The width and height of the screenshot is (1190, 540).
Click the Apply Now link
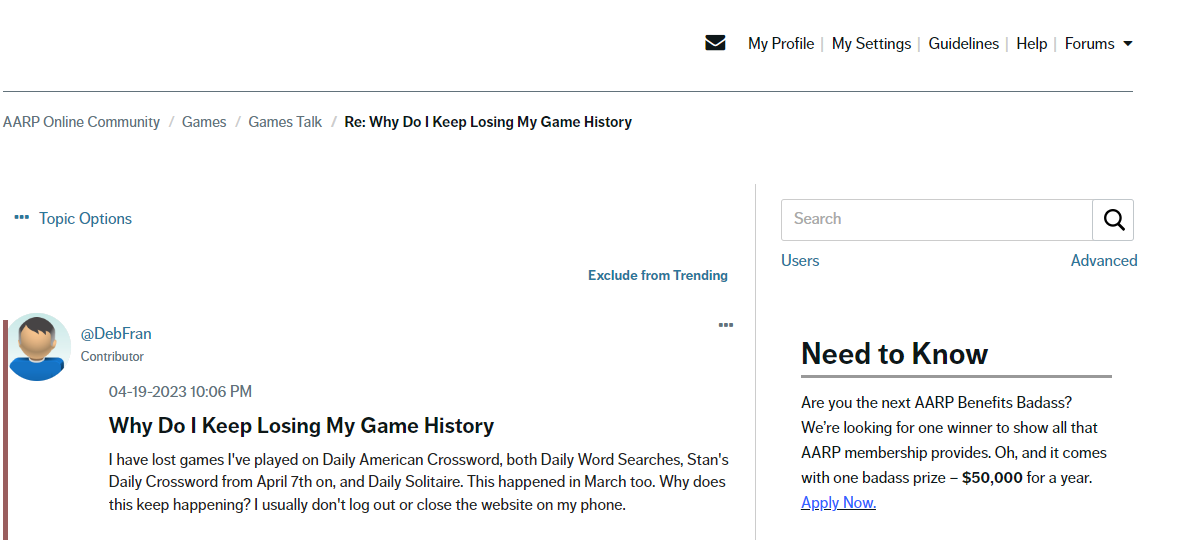838,503
